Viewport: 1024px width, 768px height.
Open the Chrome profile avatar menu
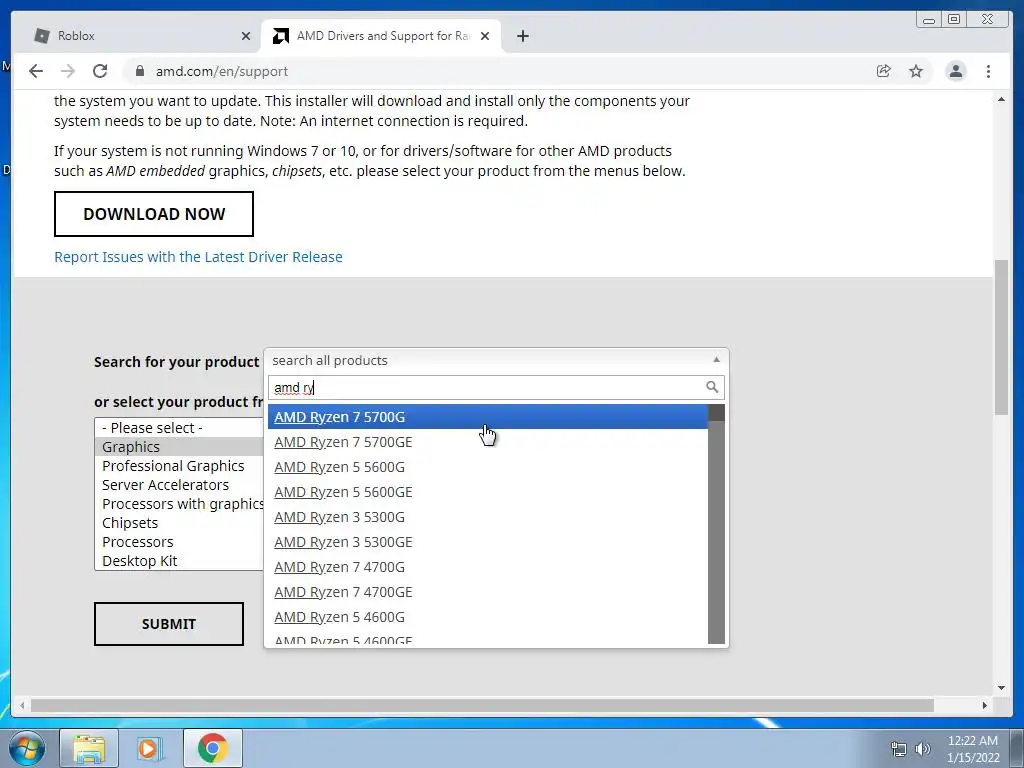(x=955, y=71)
